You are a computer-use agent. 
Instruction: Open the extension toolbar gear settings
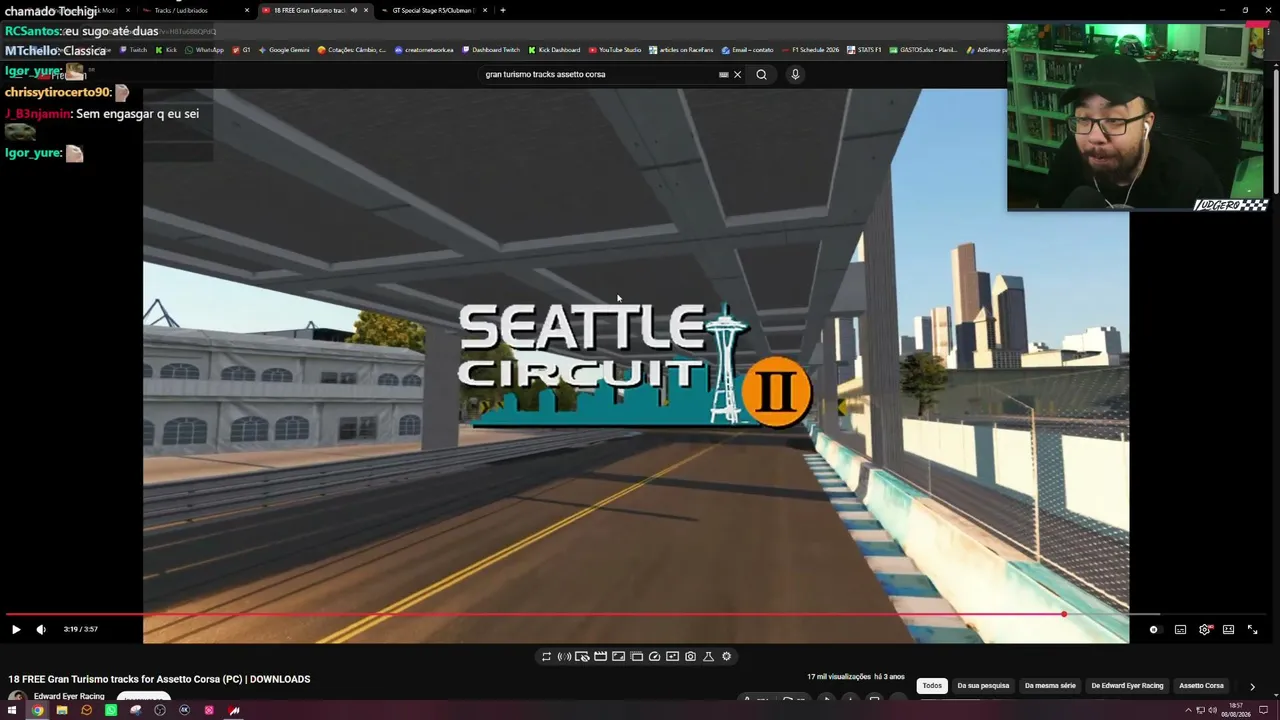pyautogui.click(x=727, y=657)
